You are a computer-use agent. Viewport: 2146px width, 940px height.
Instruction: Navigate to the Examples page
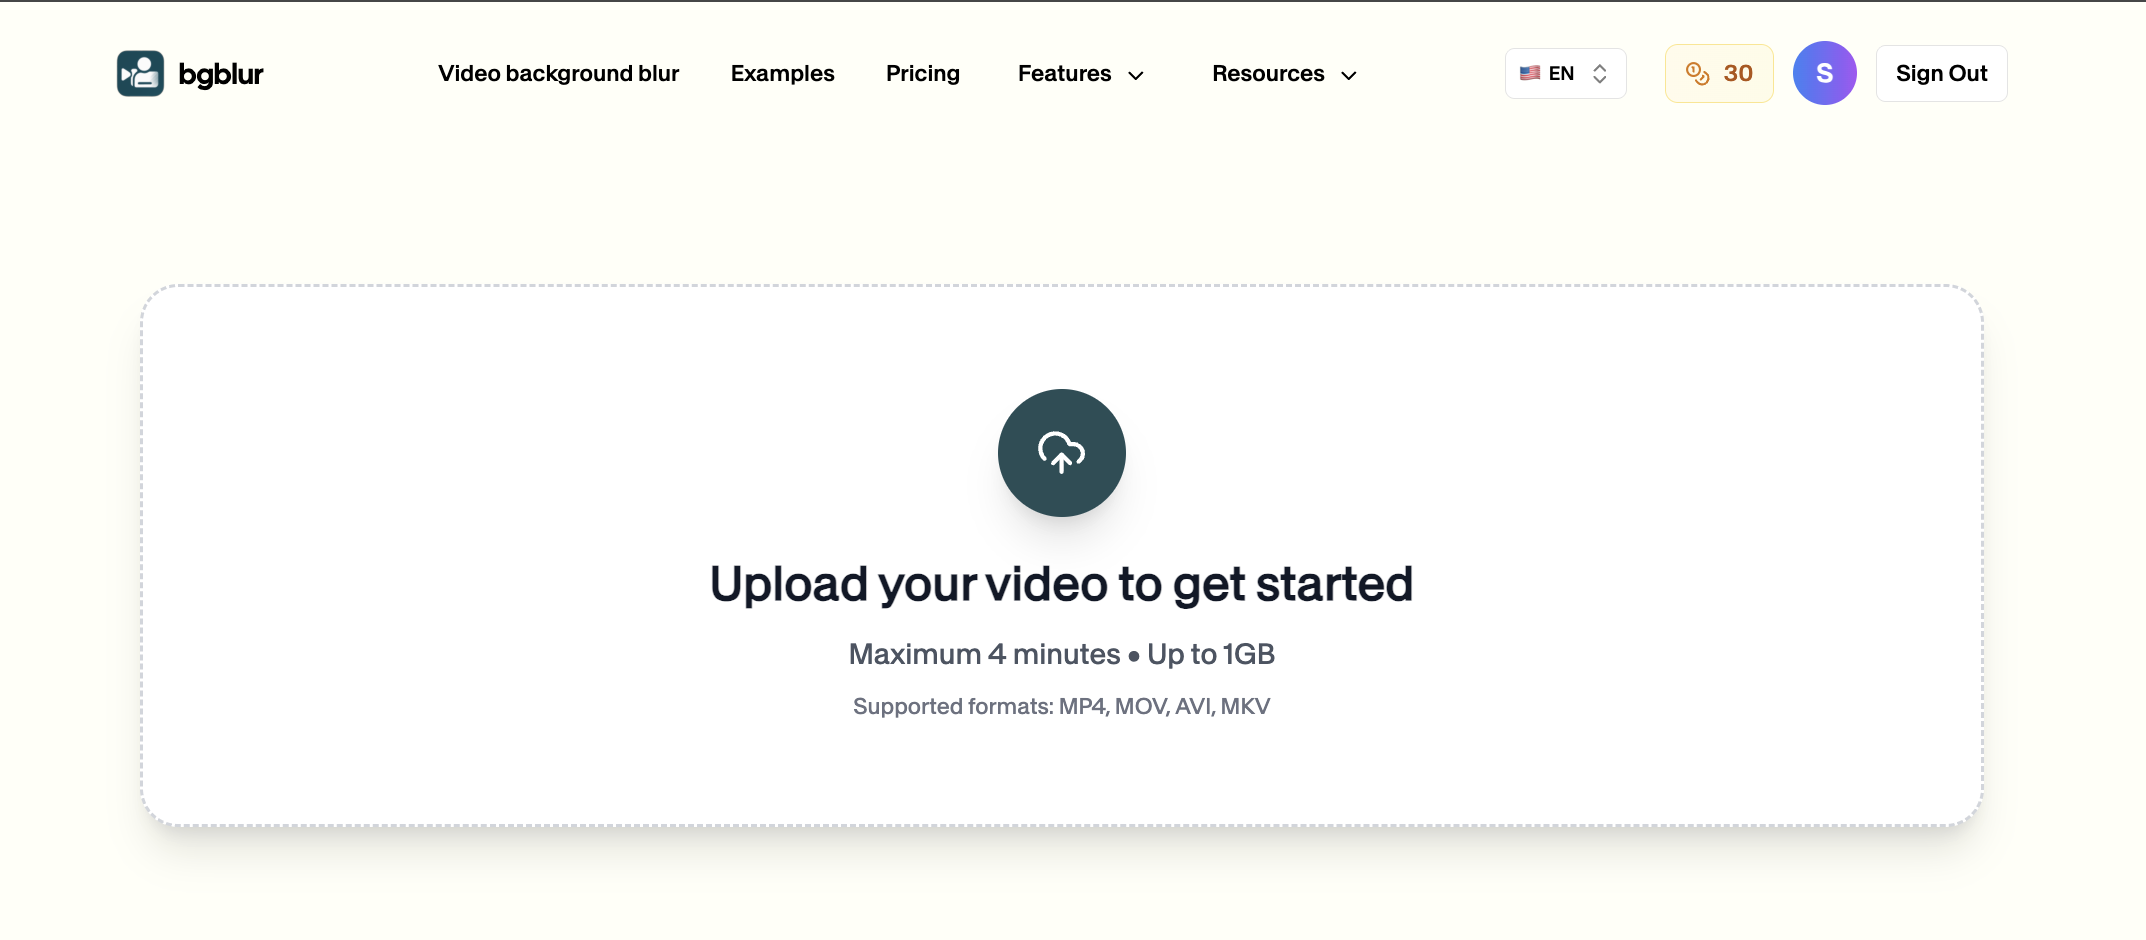[782, 73]
